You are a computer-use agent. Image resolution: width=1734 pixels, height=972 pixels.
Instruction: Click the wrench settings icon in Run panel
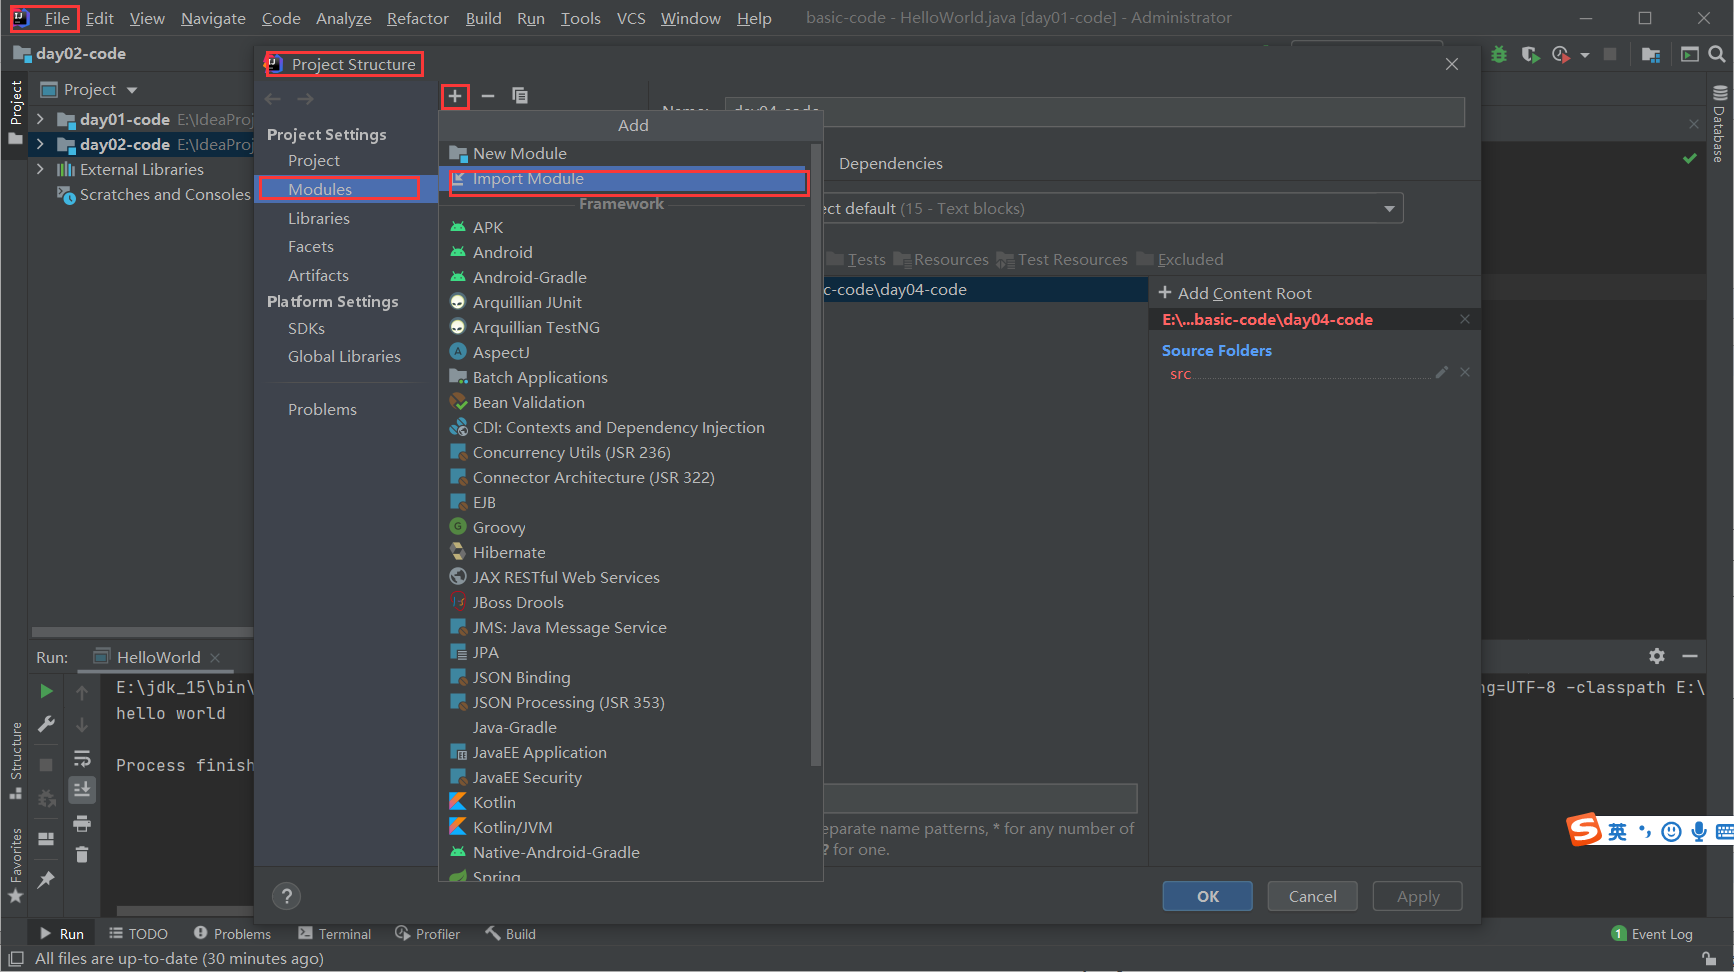point(46,724)
